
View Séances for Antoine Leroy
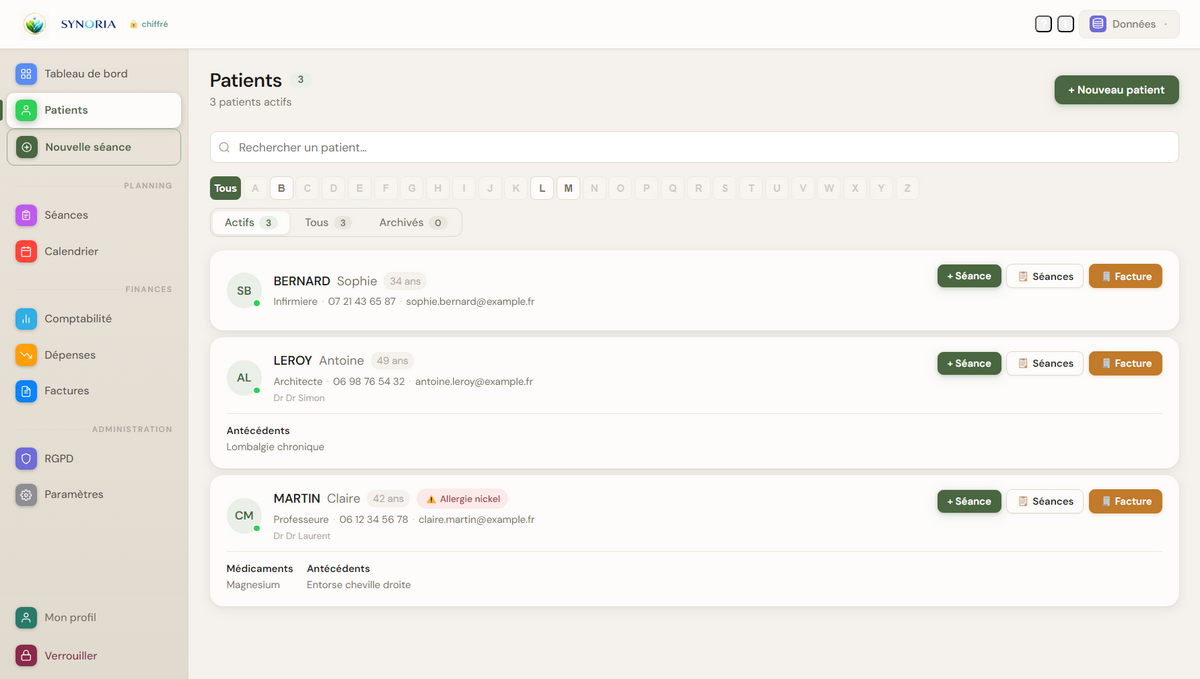[1045, 363]
